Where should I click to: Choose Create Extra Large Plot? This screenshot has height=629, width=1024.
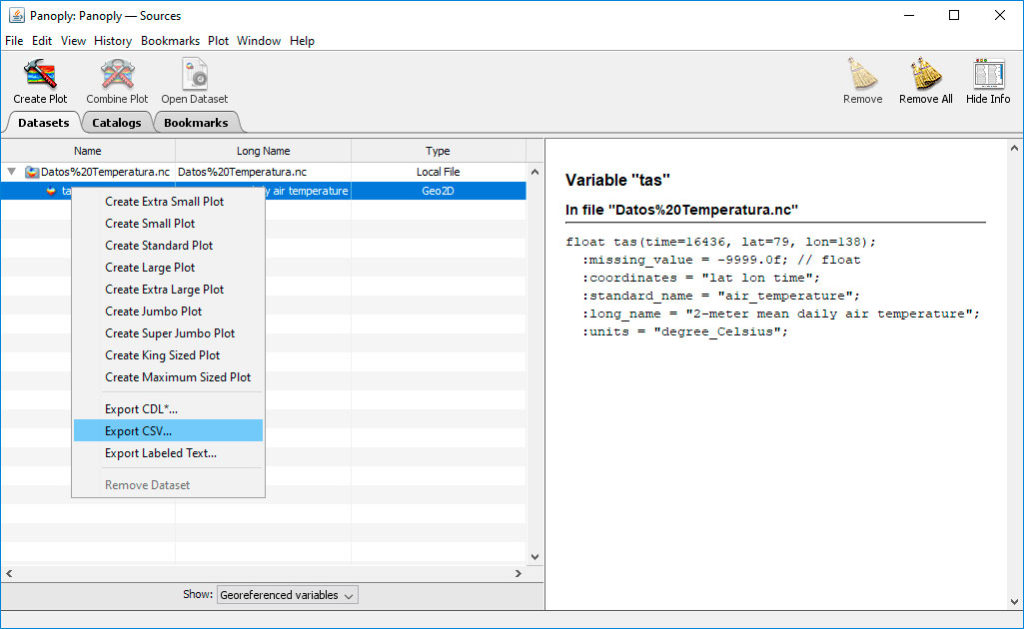pos(168,289)
